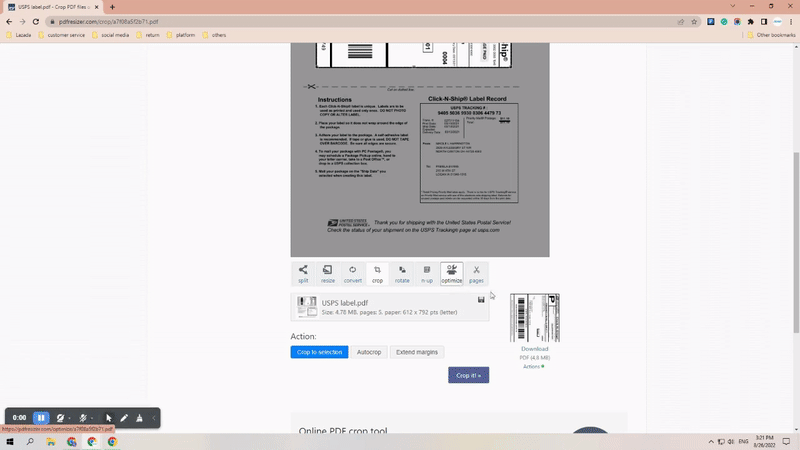Open the social media bookmark folder

(x=111, y=35)
